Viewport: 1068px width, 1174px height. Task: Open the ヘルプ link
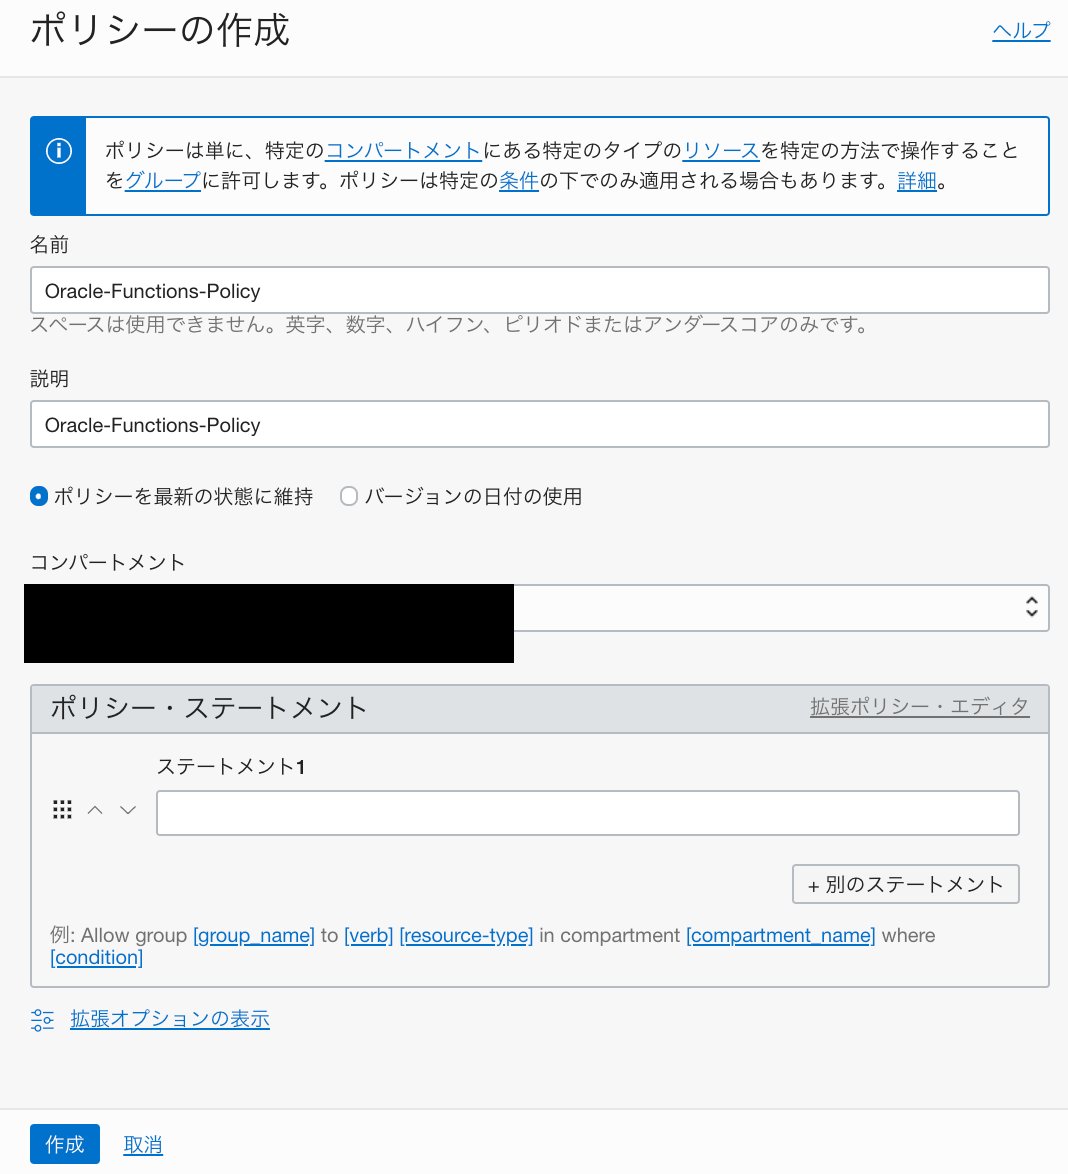click(x=1022, y=31)
